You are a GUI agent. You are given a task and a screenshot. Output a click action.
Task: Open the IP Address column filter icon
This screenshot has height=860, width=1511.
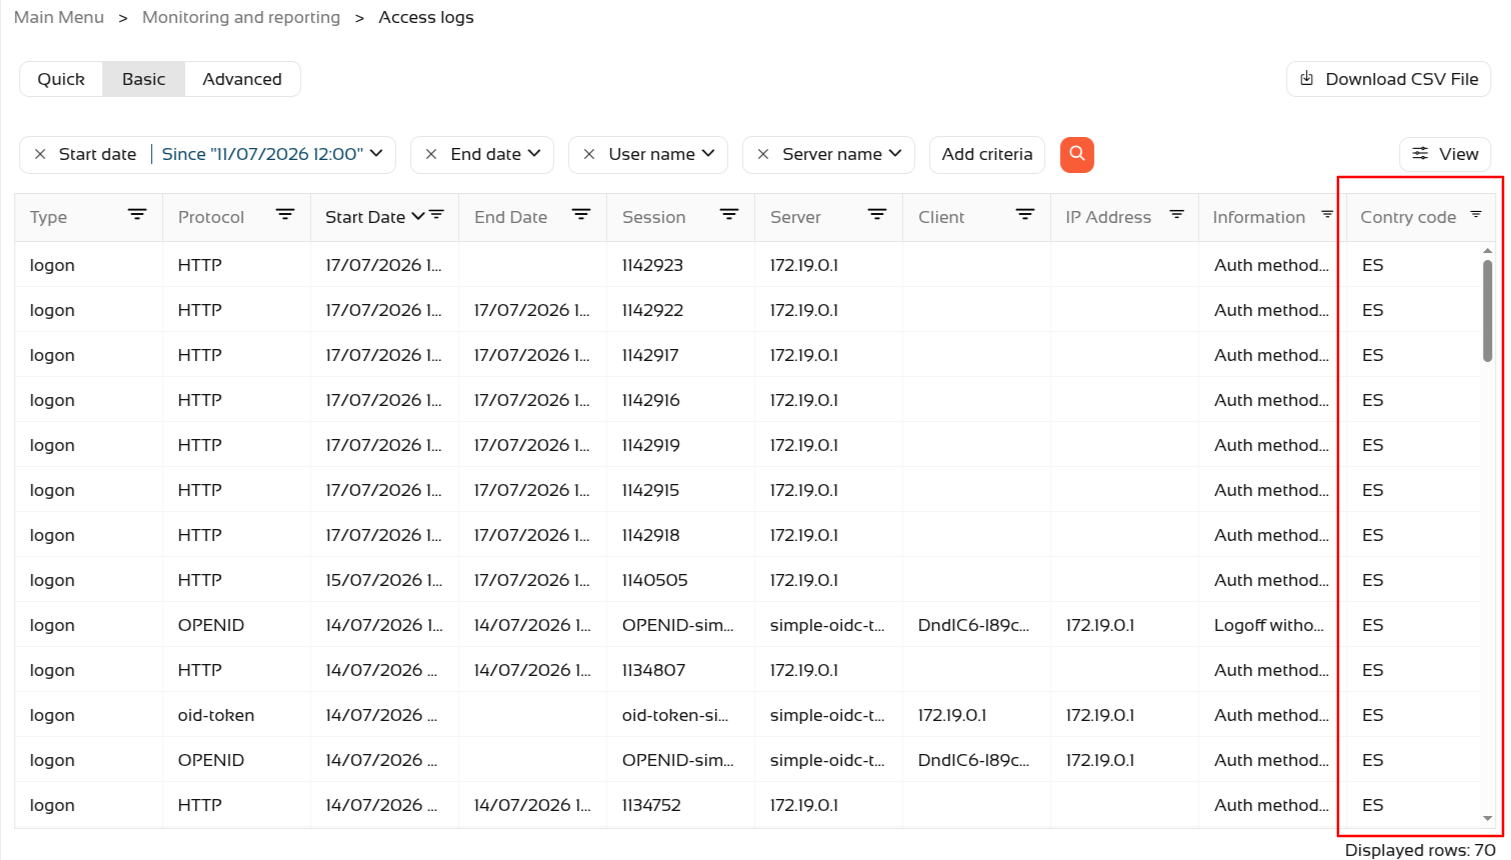[1177, 215]
